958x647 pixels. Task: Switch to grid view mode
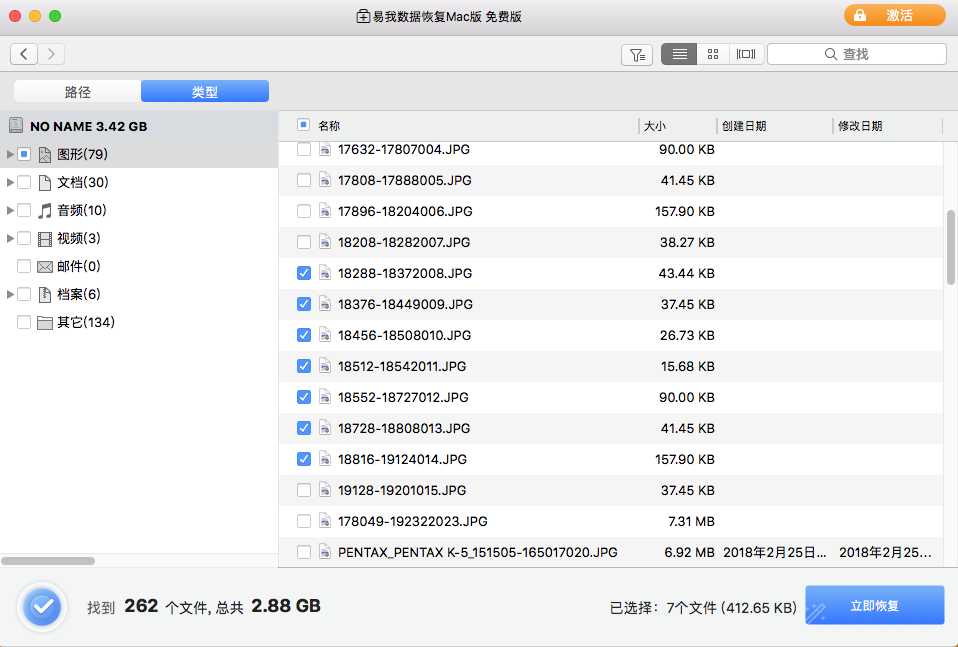(x=712, y=54)
